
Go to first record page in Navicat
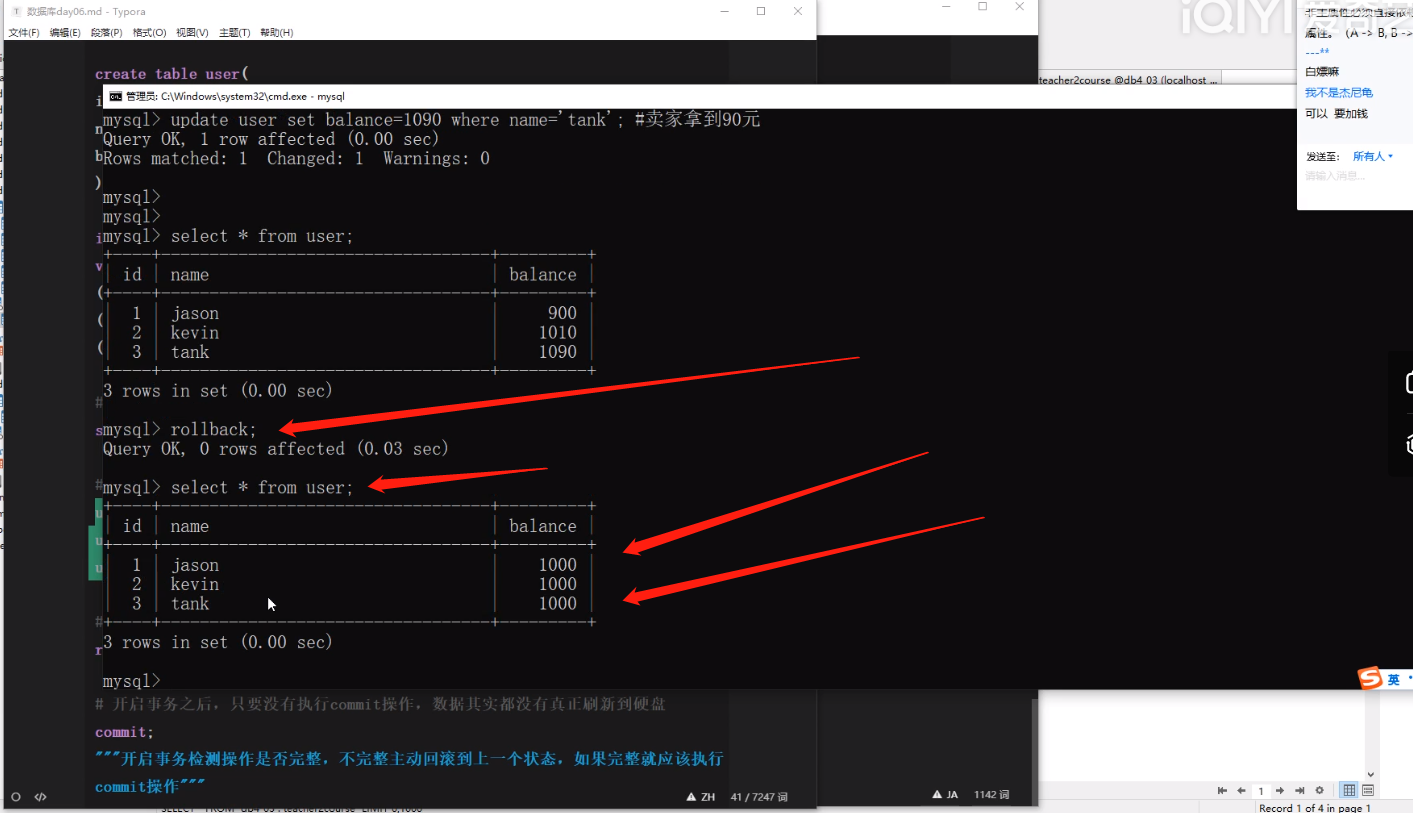coord(1223,790)
